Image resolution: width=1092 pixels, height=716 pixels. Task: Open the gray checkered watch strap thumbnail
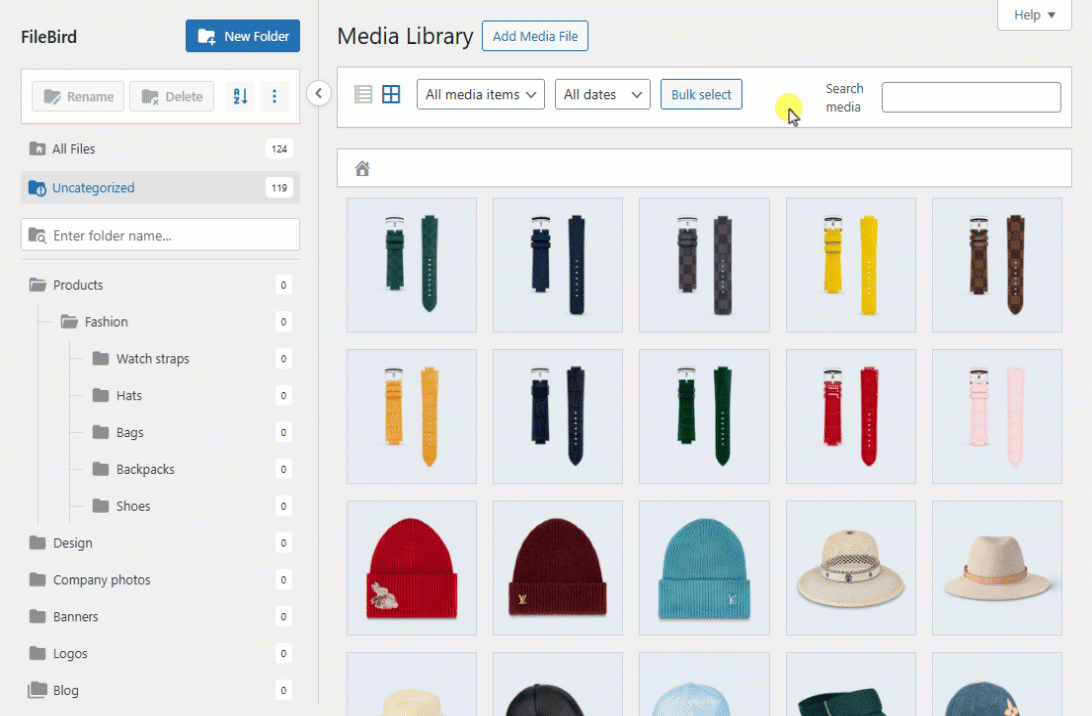704,265
